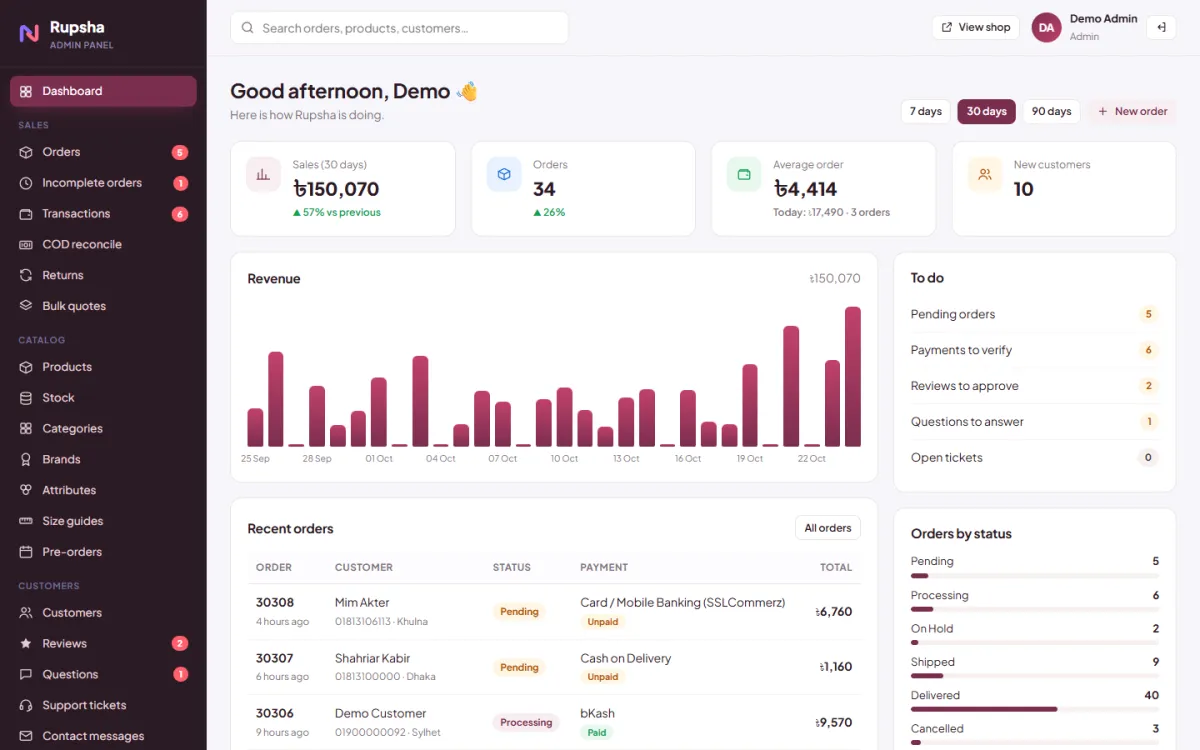Click customer name Shahriar Kabir
This screenshot has height=750, width=1200.
point(372,658)
